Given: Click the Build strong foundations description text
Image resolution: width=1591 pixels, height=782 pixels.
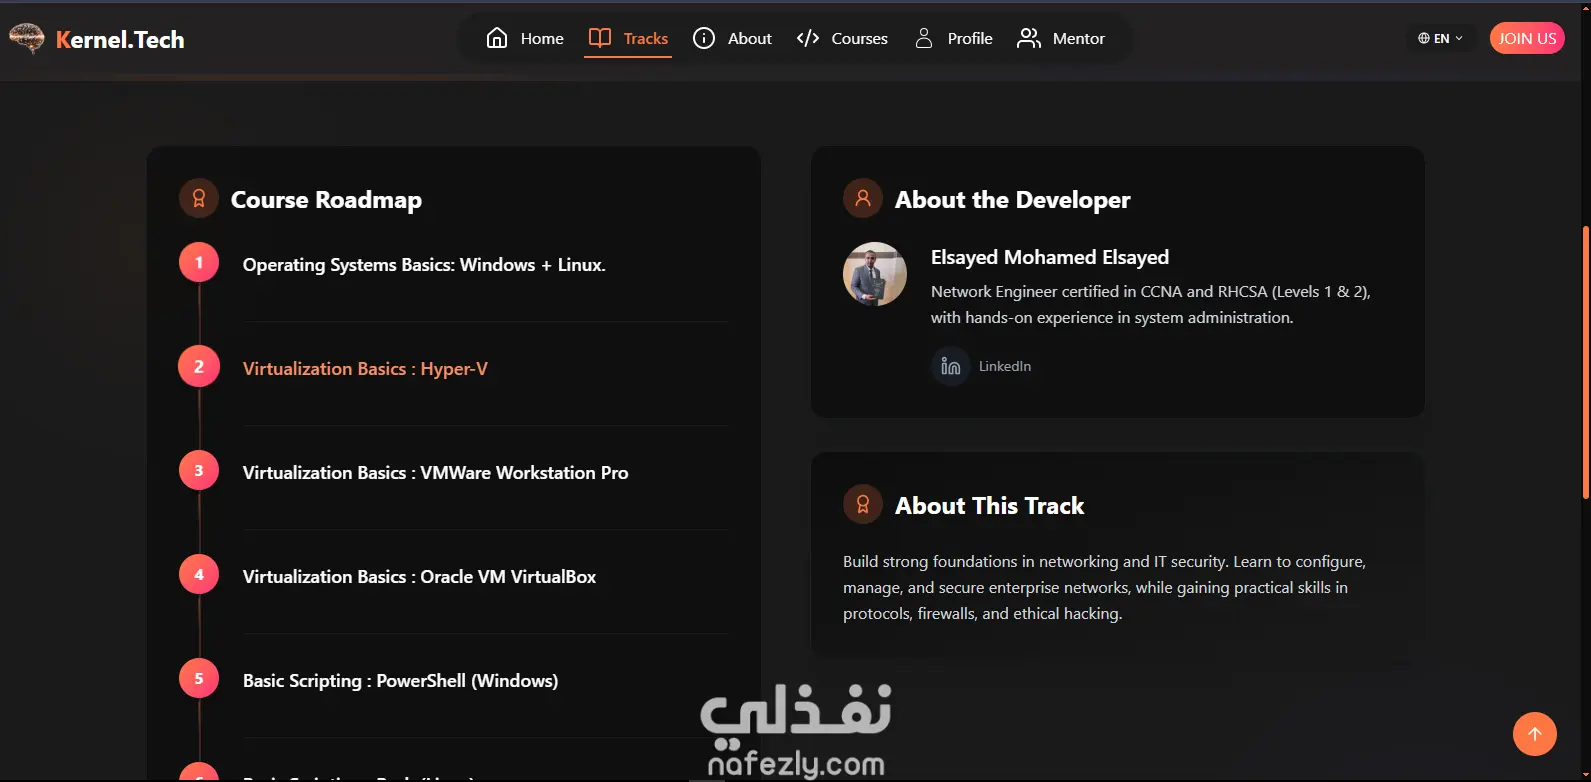Looking at the screenshot, I should [1104, 587].
